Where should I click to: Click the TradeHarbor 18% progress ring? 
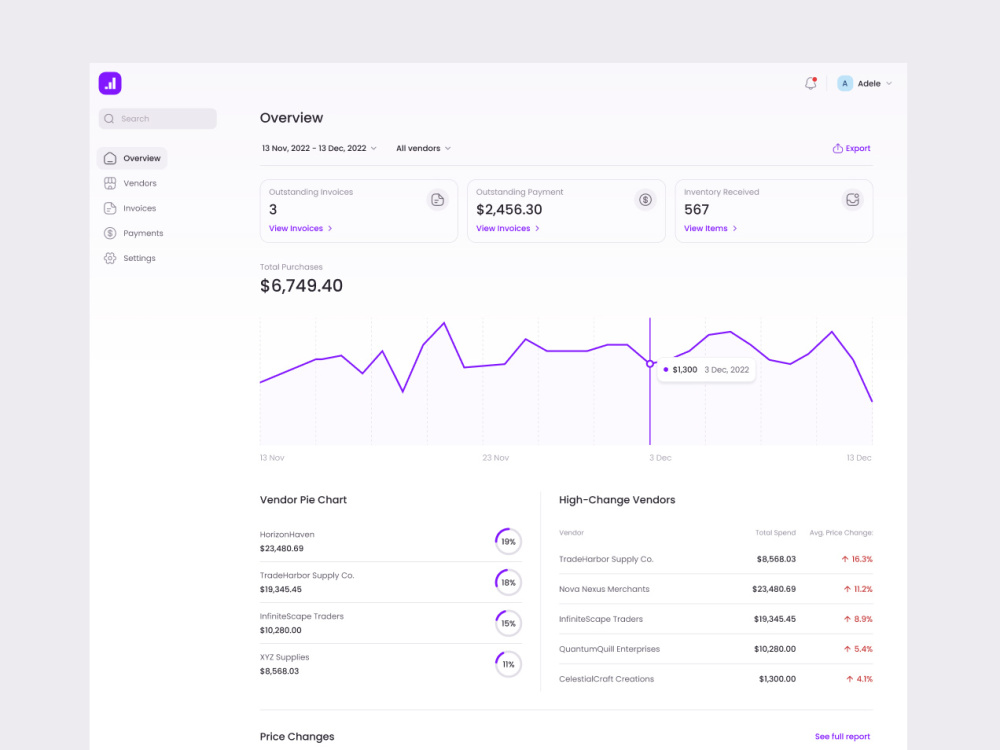tap(508, 582)
